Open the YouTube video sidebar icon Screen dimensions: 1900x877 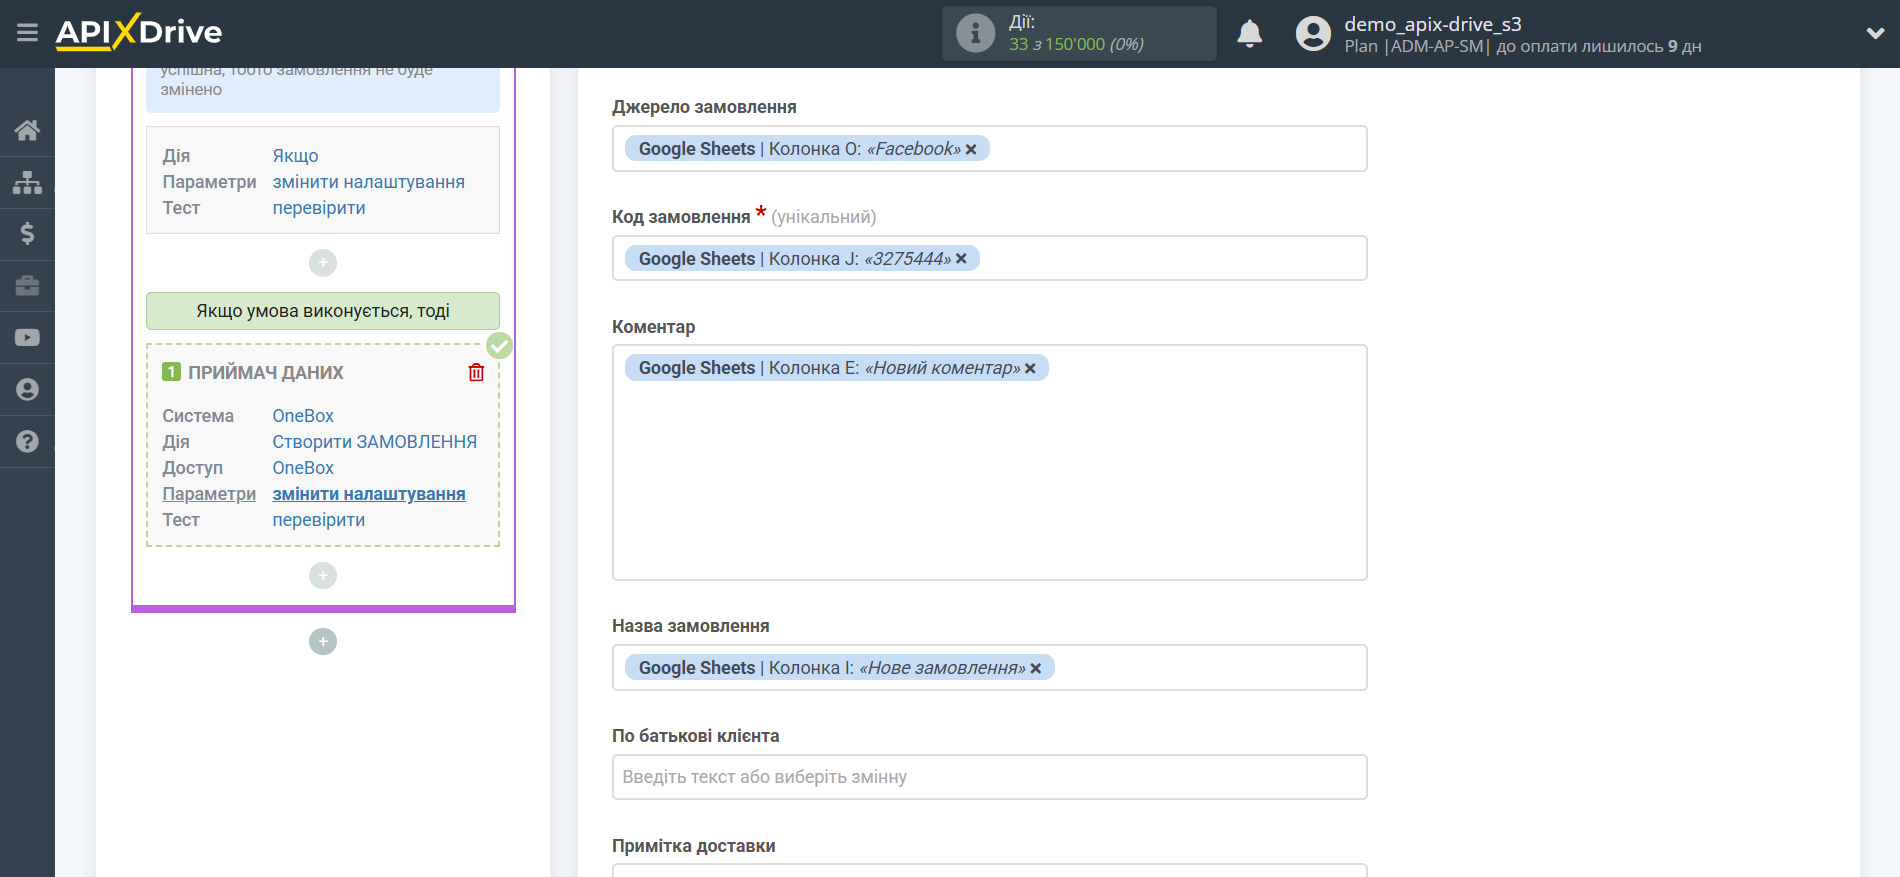tap(27, 338)
